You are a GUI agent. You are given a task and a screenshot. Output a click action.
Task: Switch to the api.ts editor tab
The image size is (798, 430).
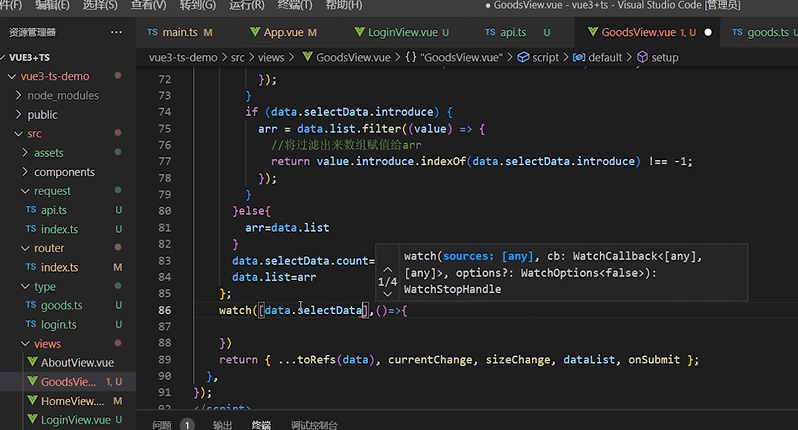point(517,32)
